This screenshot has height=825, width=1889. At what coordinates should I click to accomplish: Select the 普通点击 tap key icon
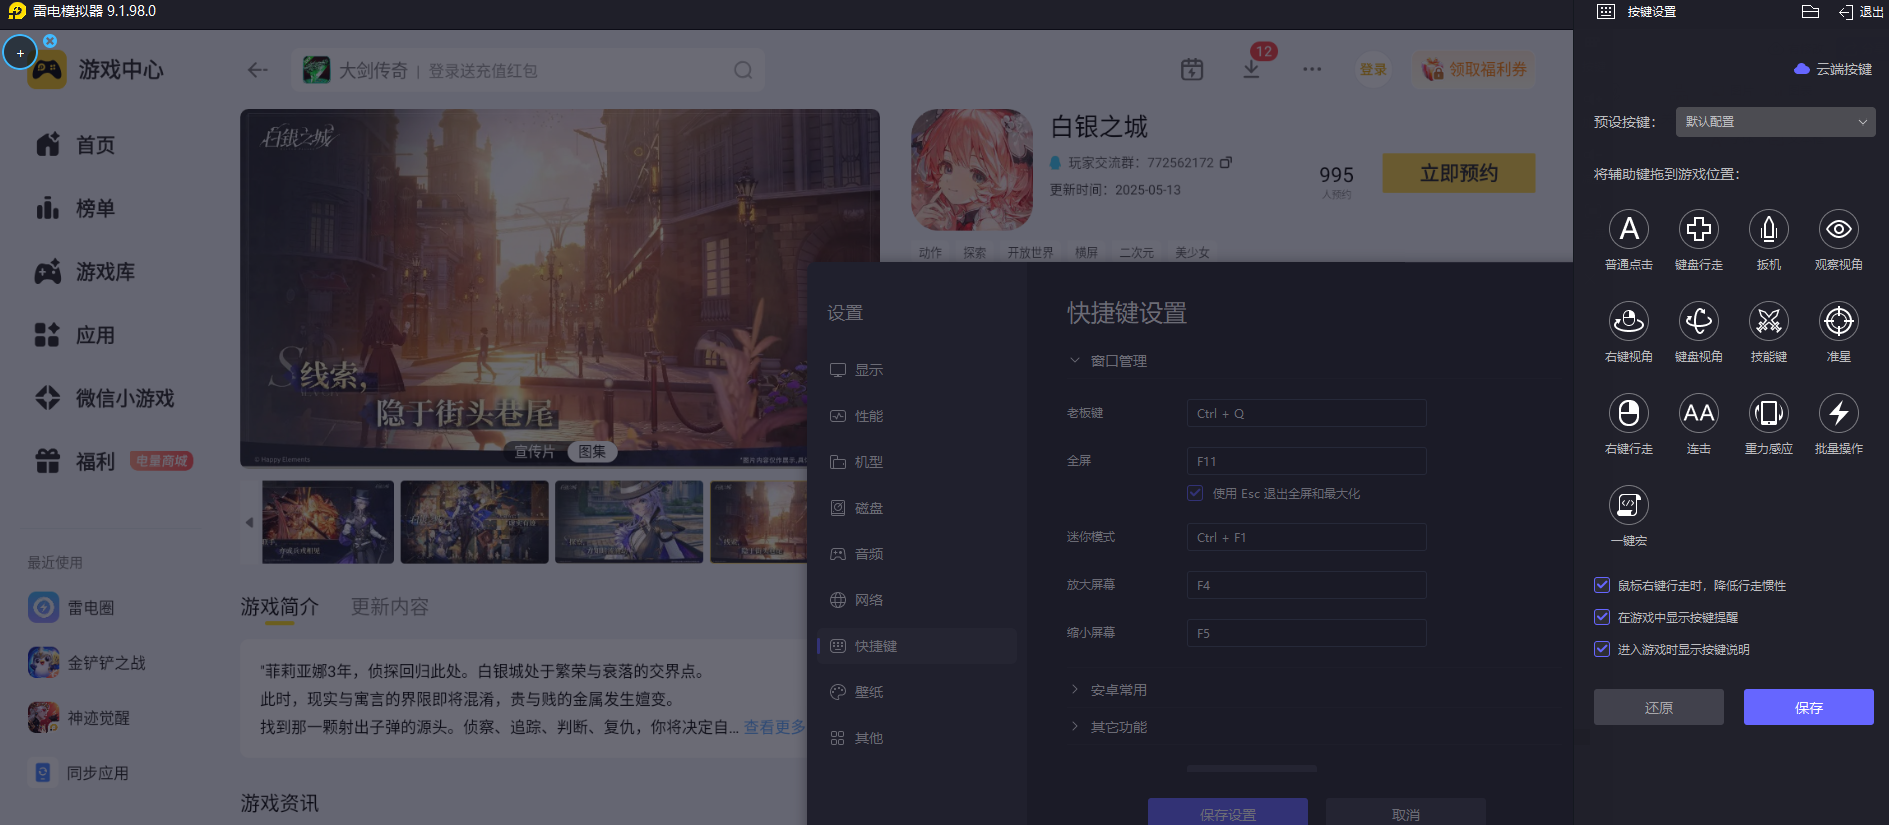tap(1629, 229)
